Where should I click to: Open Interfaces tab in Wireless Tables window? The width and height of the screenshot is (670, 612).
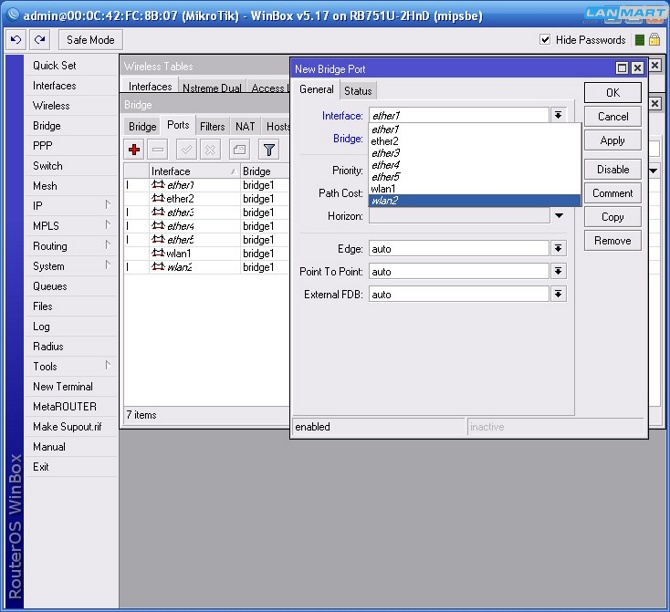(x=150, y=86)
